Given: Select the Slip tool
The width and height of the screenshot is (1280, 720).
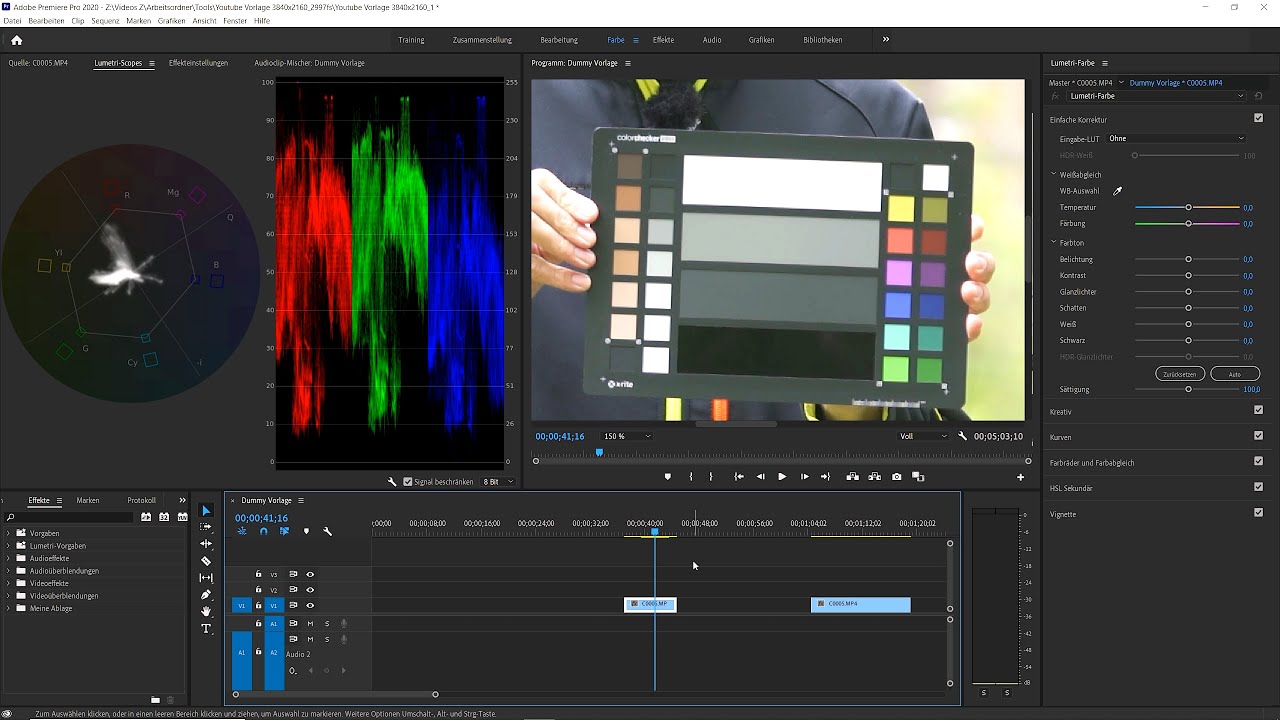Looking at the screenshot, I should tap(206, 578).
